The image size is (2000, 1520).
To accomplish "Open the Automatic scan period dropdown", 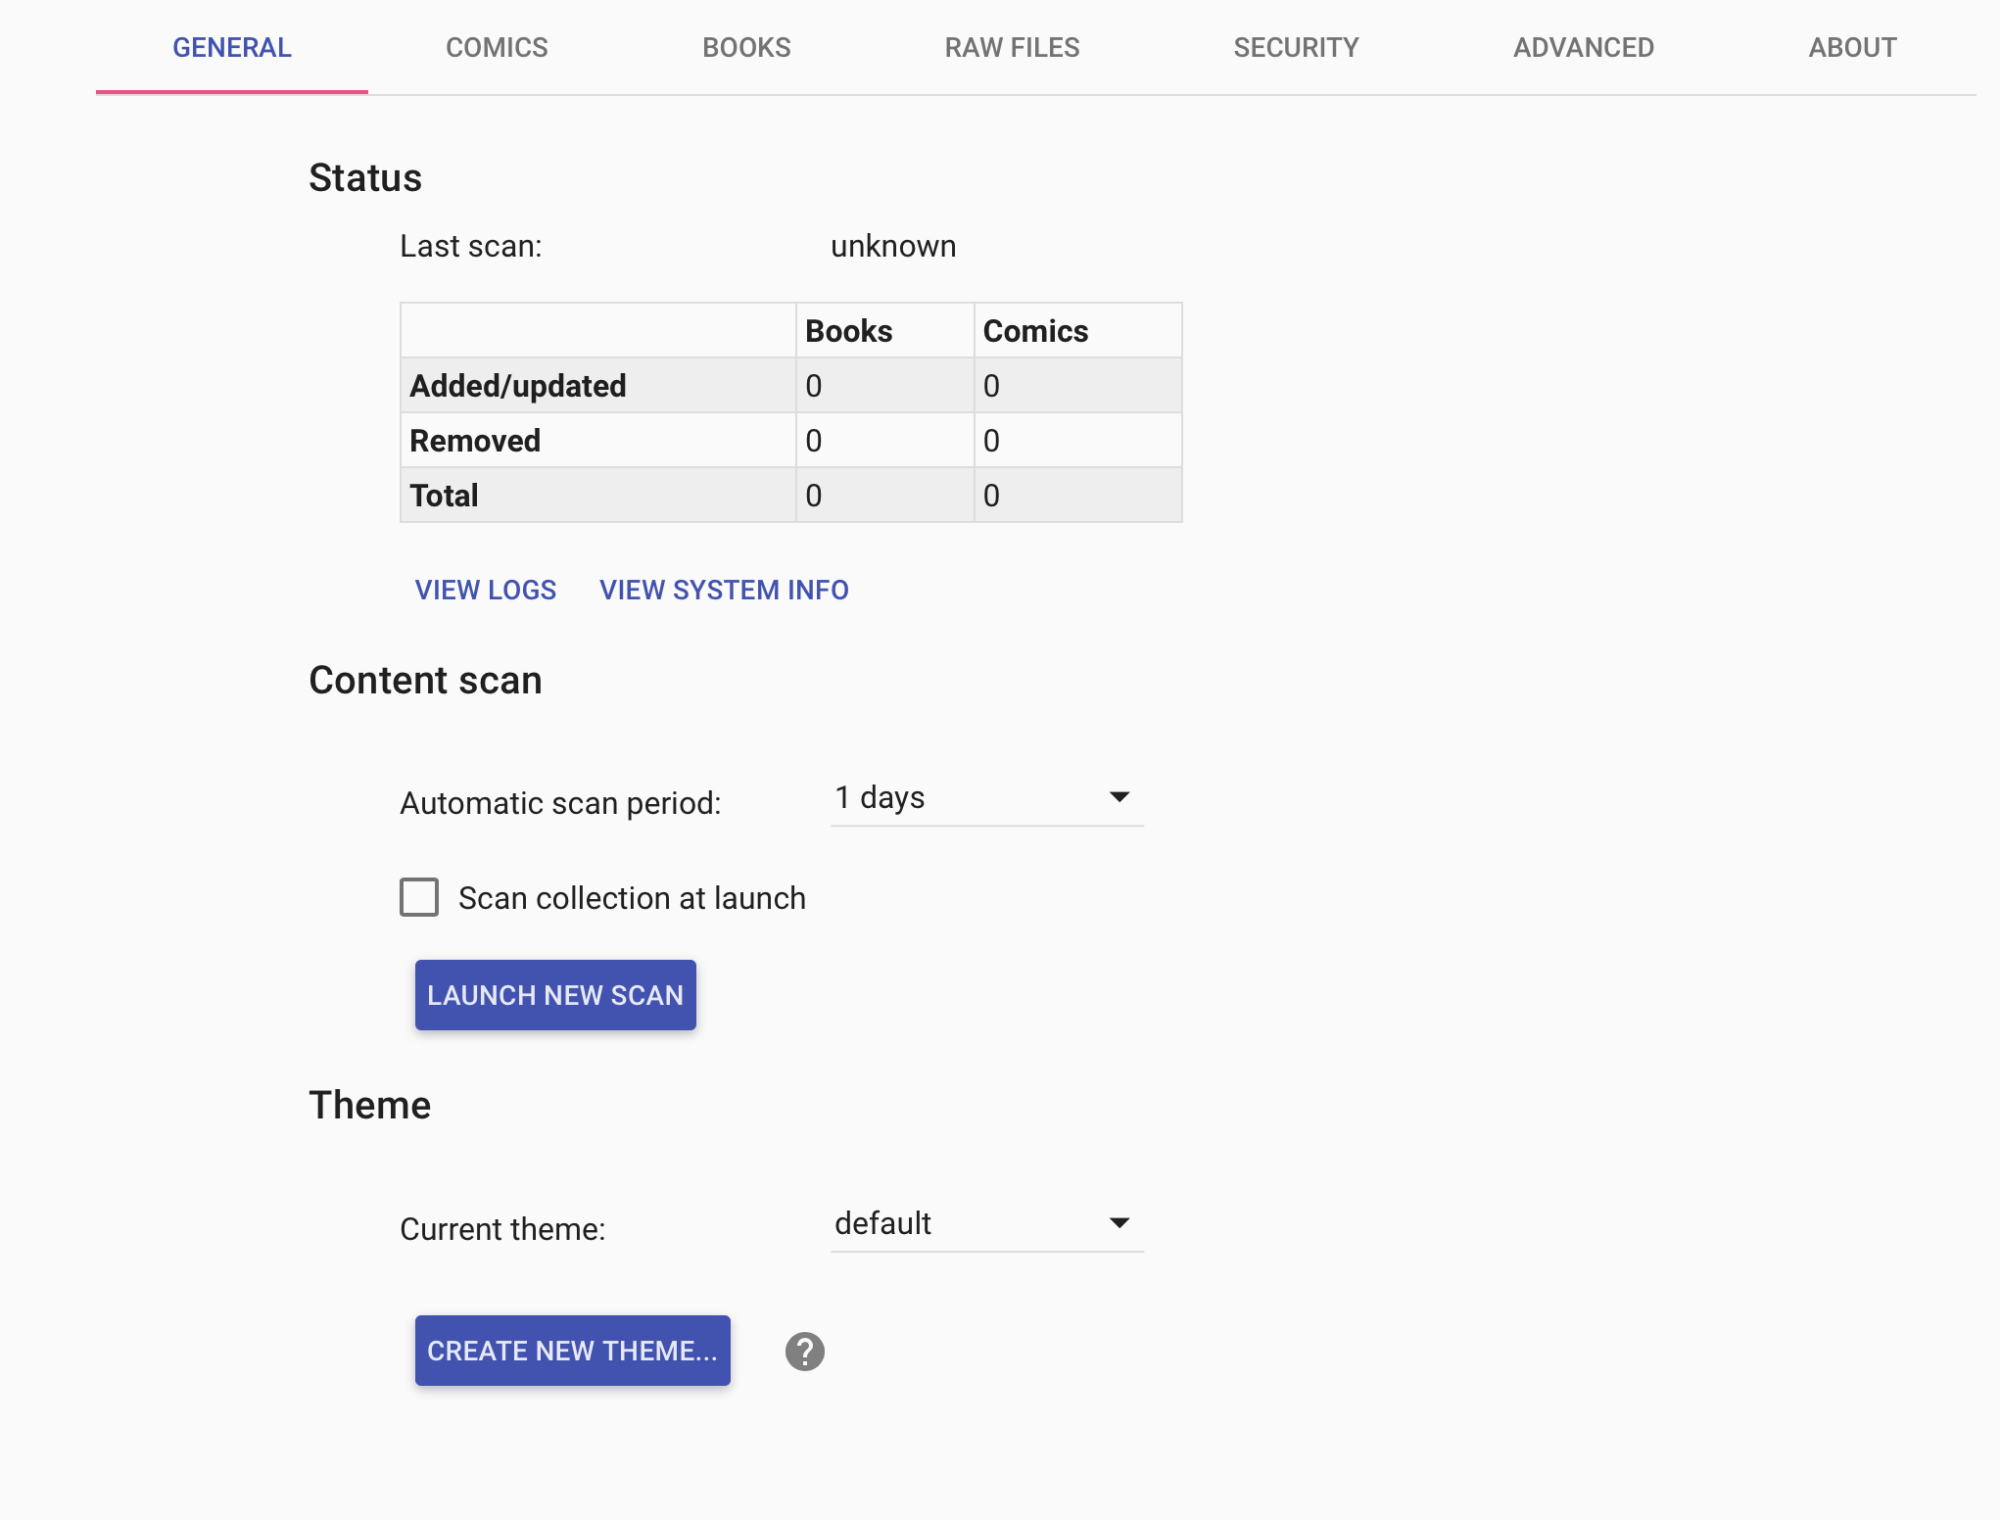I will tap(986, 798).
